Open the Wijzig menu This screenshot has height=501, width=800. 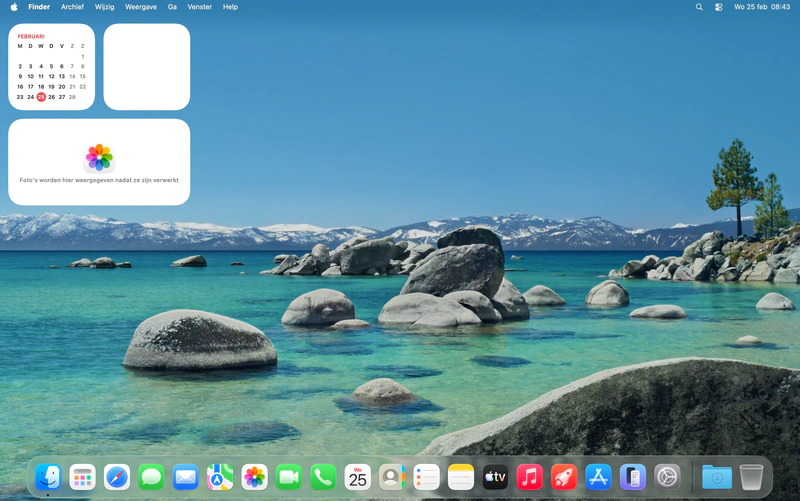tap(105, 7)
